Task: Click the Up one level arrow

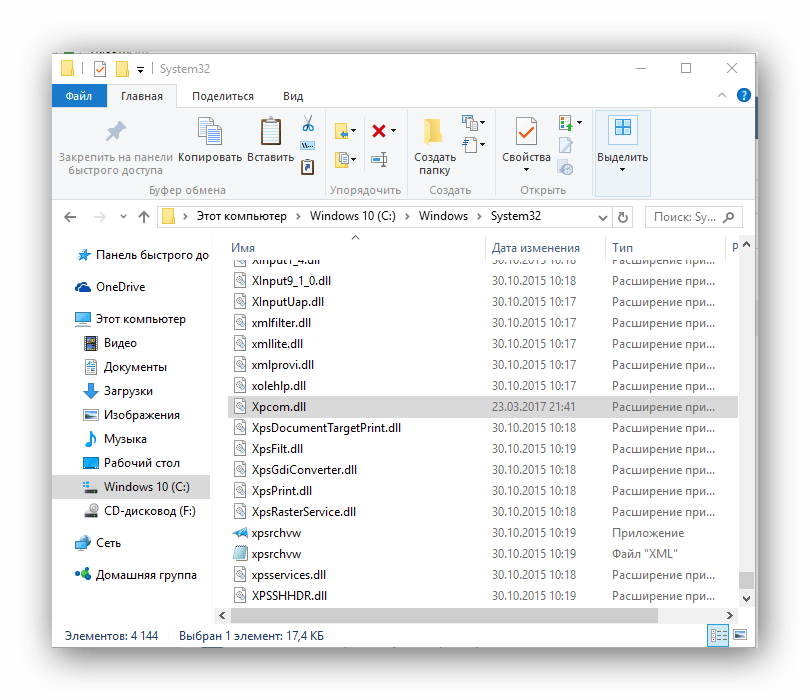Action: point(144,217)
